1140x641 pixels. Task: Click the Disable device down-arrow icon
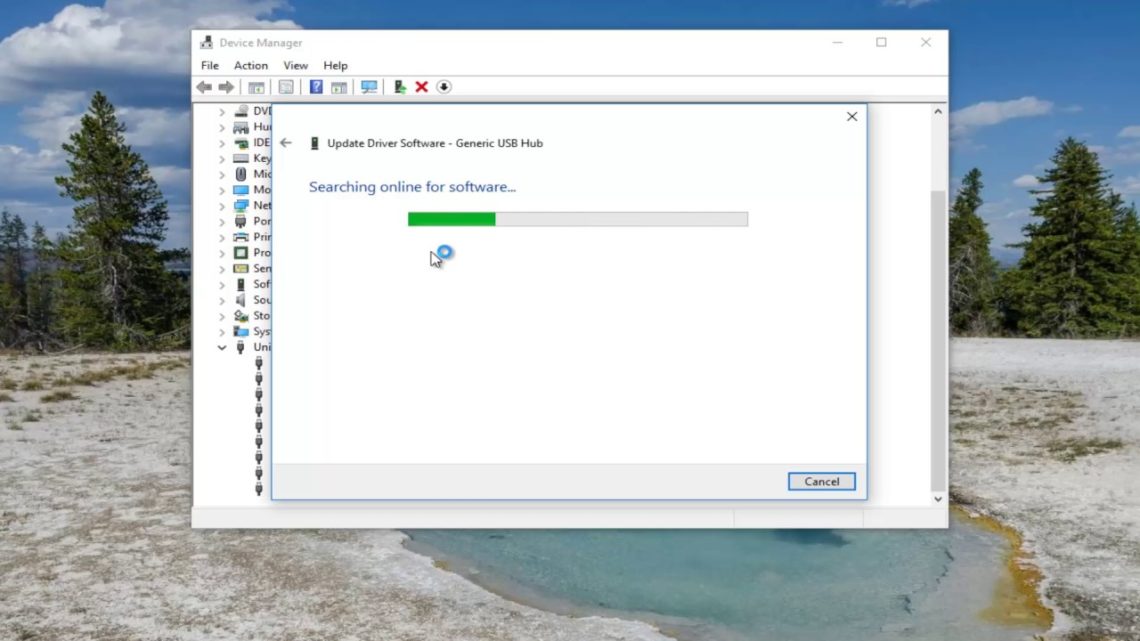[444, 87]
